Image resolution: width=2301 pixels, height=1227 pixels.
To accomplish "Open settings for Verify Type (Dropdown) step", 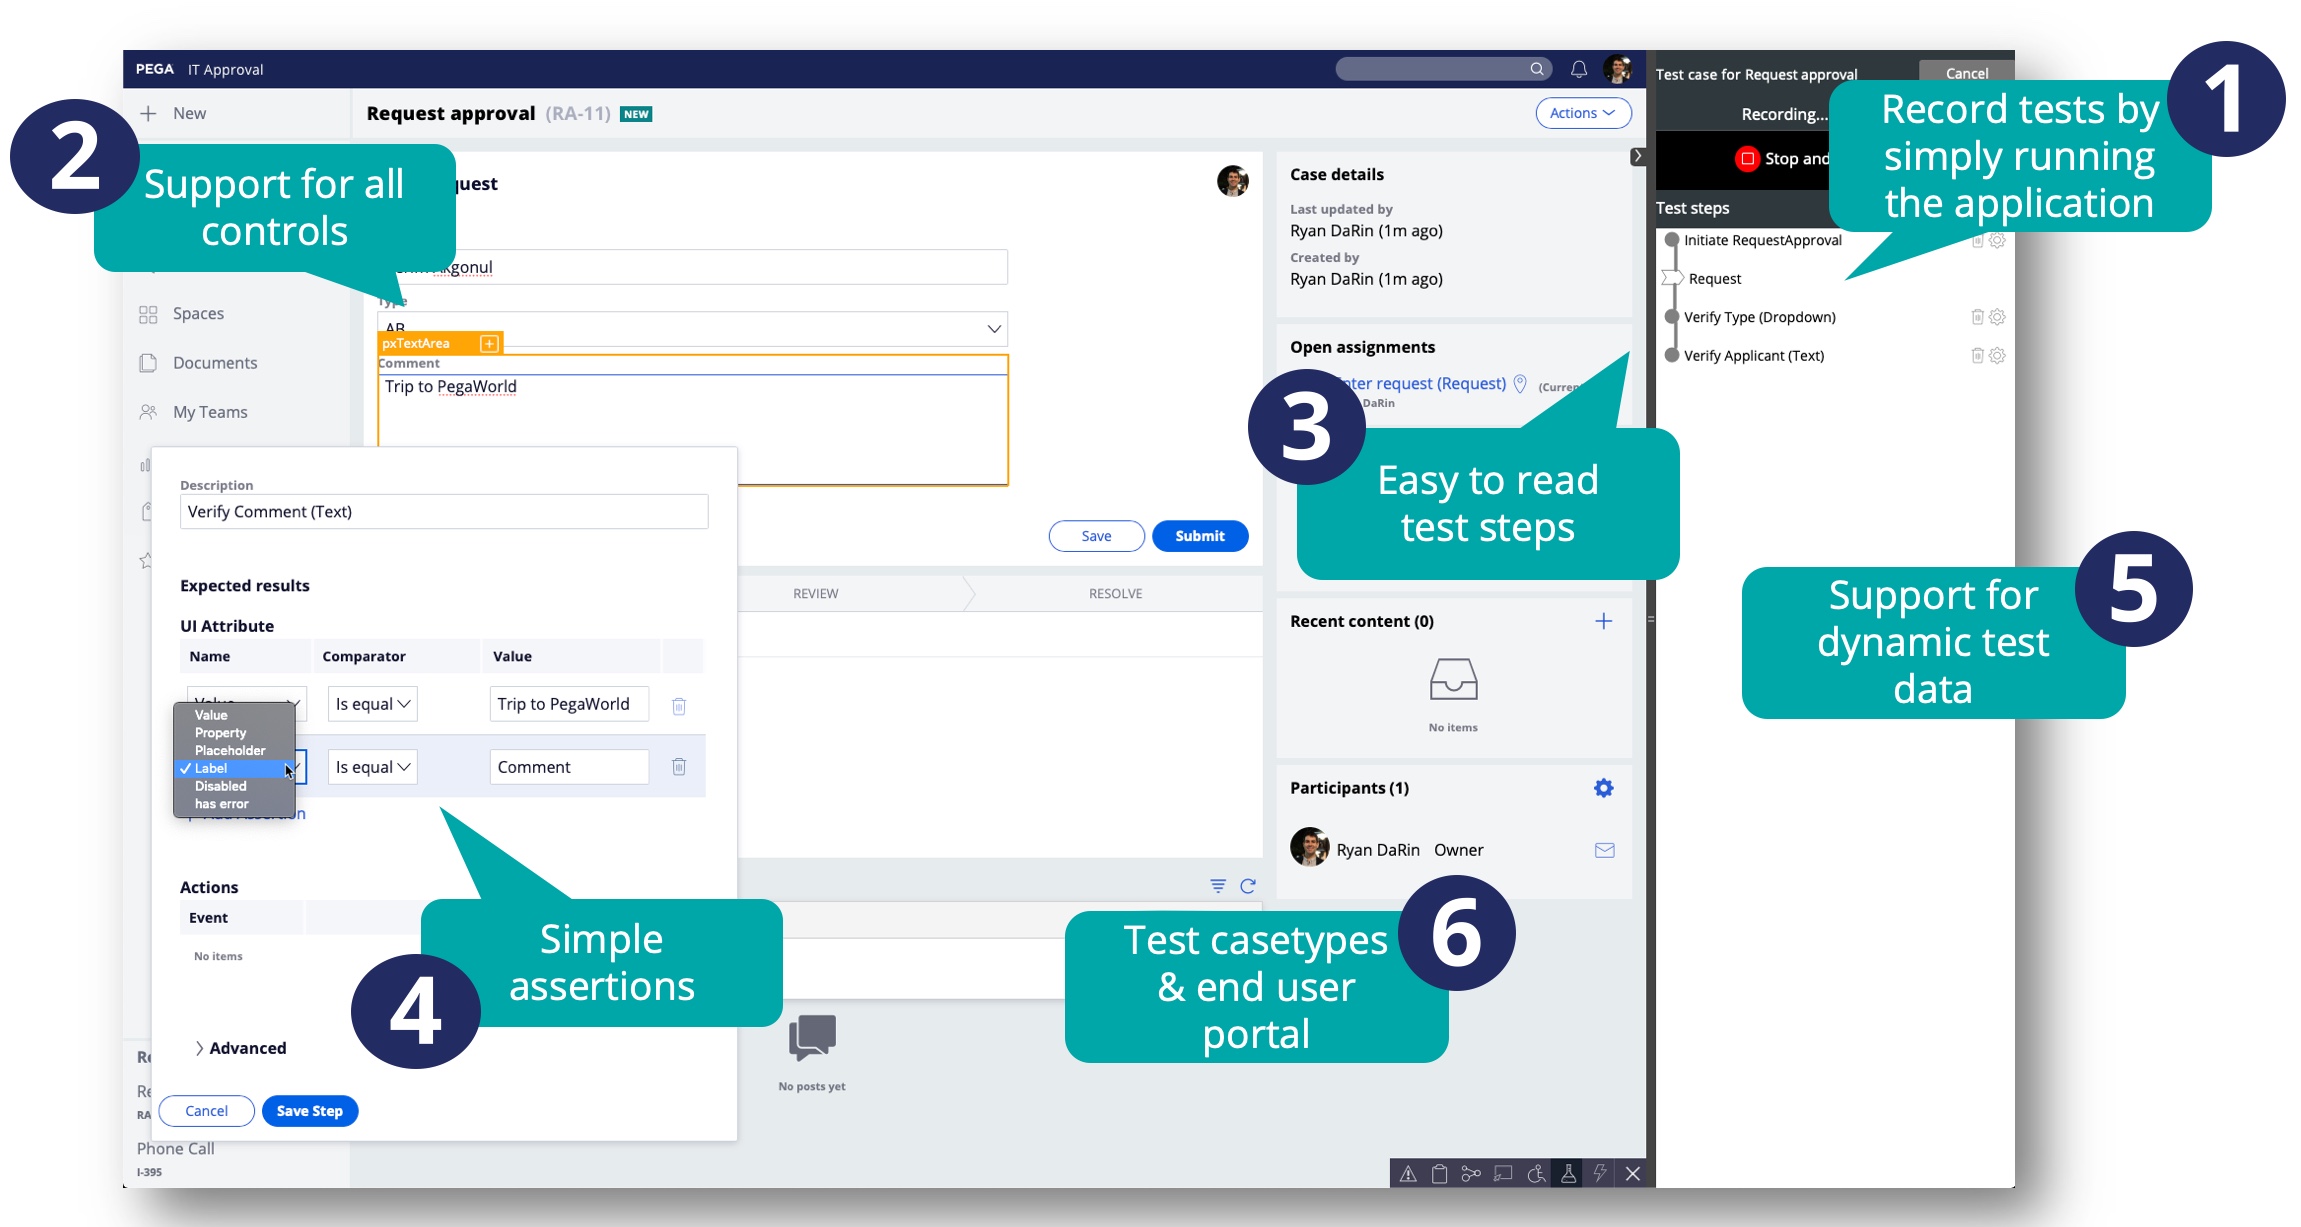I will (x=1997, y=317).
